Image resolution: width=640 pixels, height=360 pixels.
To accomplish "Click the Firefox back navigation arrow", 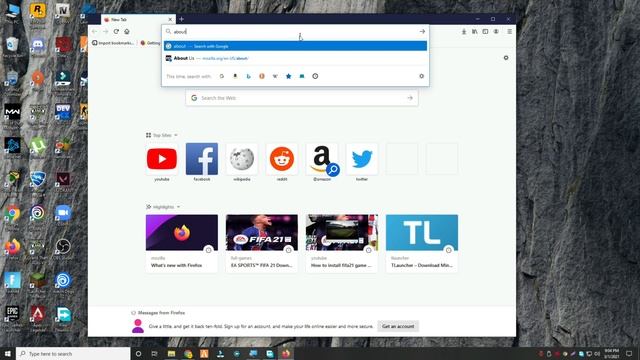I will (95, 31).
